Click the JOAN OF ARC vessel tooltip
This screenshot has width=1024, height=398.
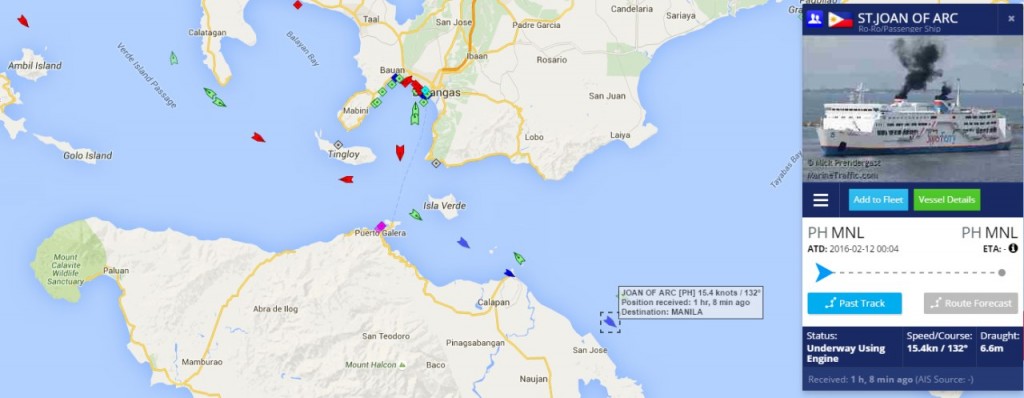691,303
